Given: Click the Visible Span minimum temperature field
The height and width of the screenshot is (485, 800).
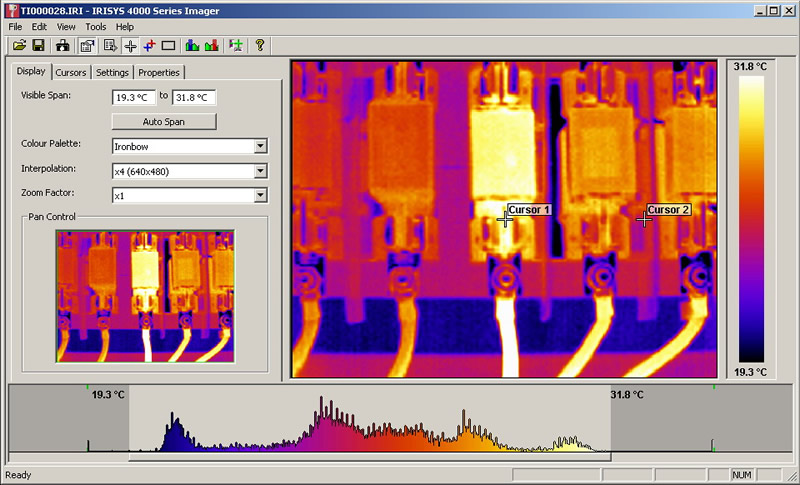Looking at the screenshot, I should click(134, 98).
